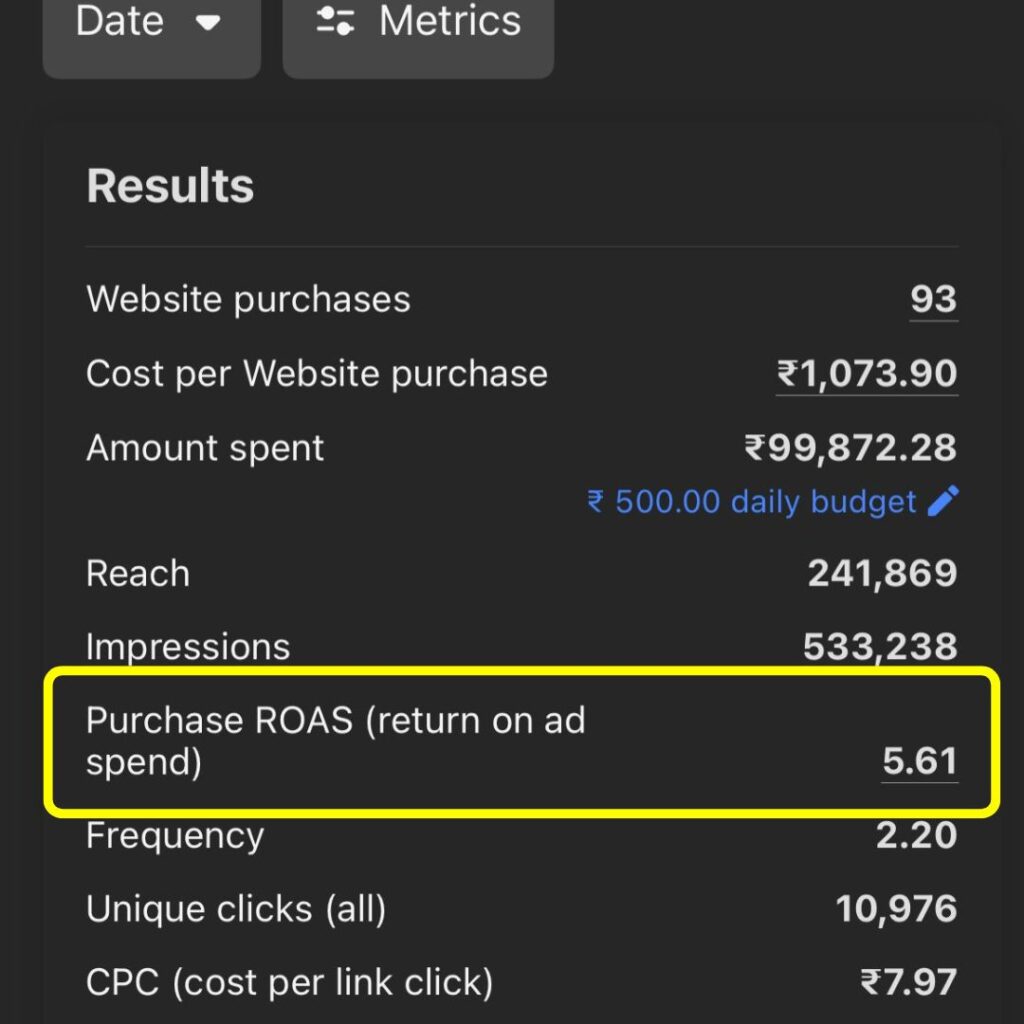This screenshot has height=1024, width=1024.
Task: Click the Website purchases value 93
Action: coord(933,299)
